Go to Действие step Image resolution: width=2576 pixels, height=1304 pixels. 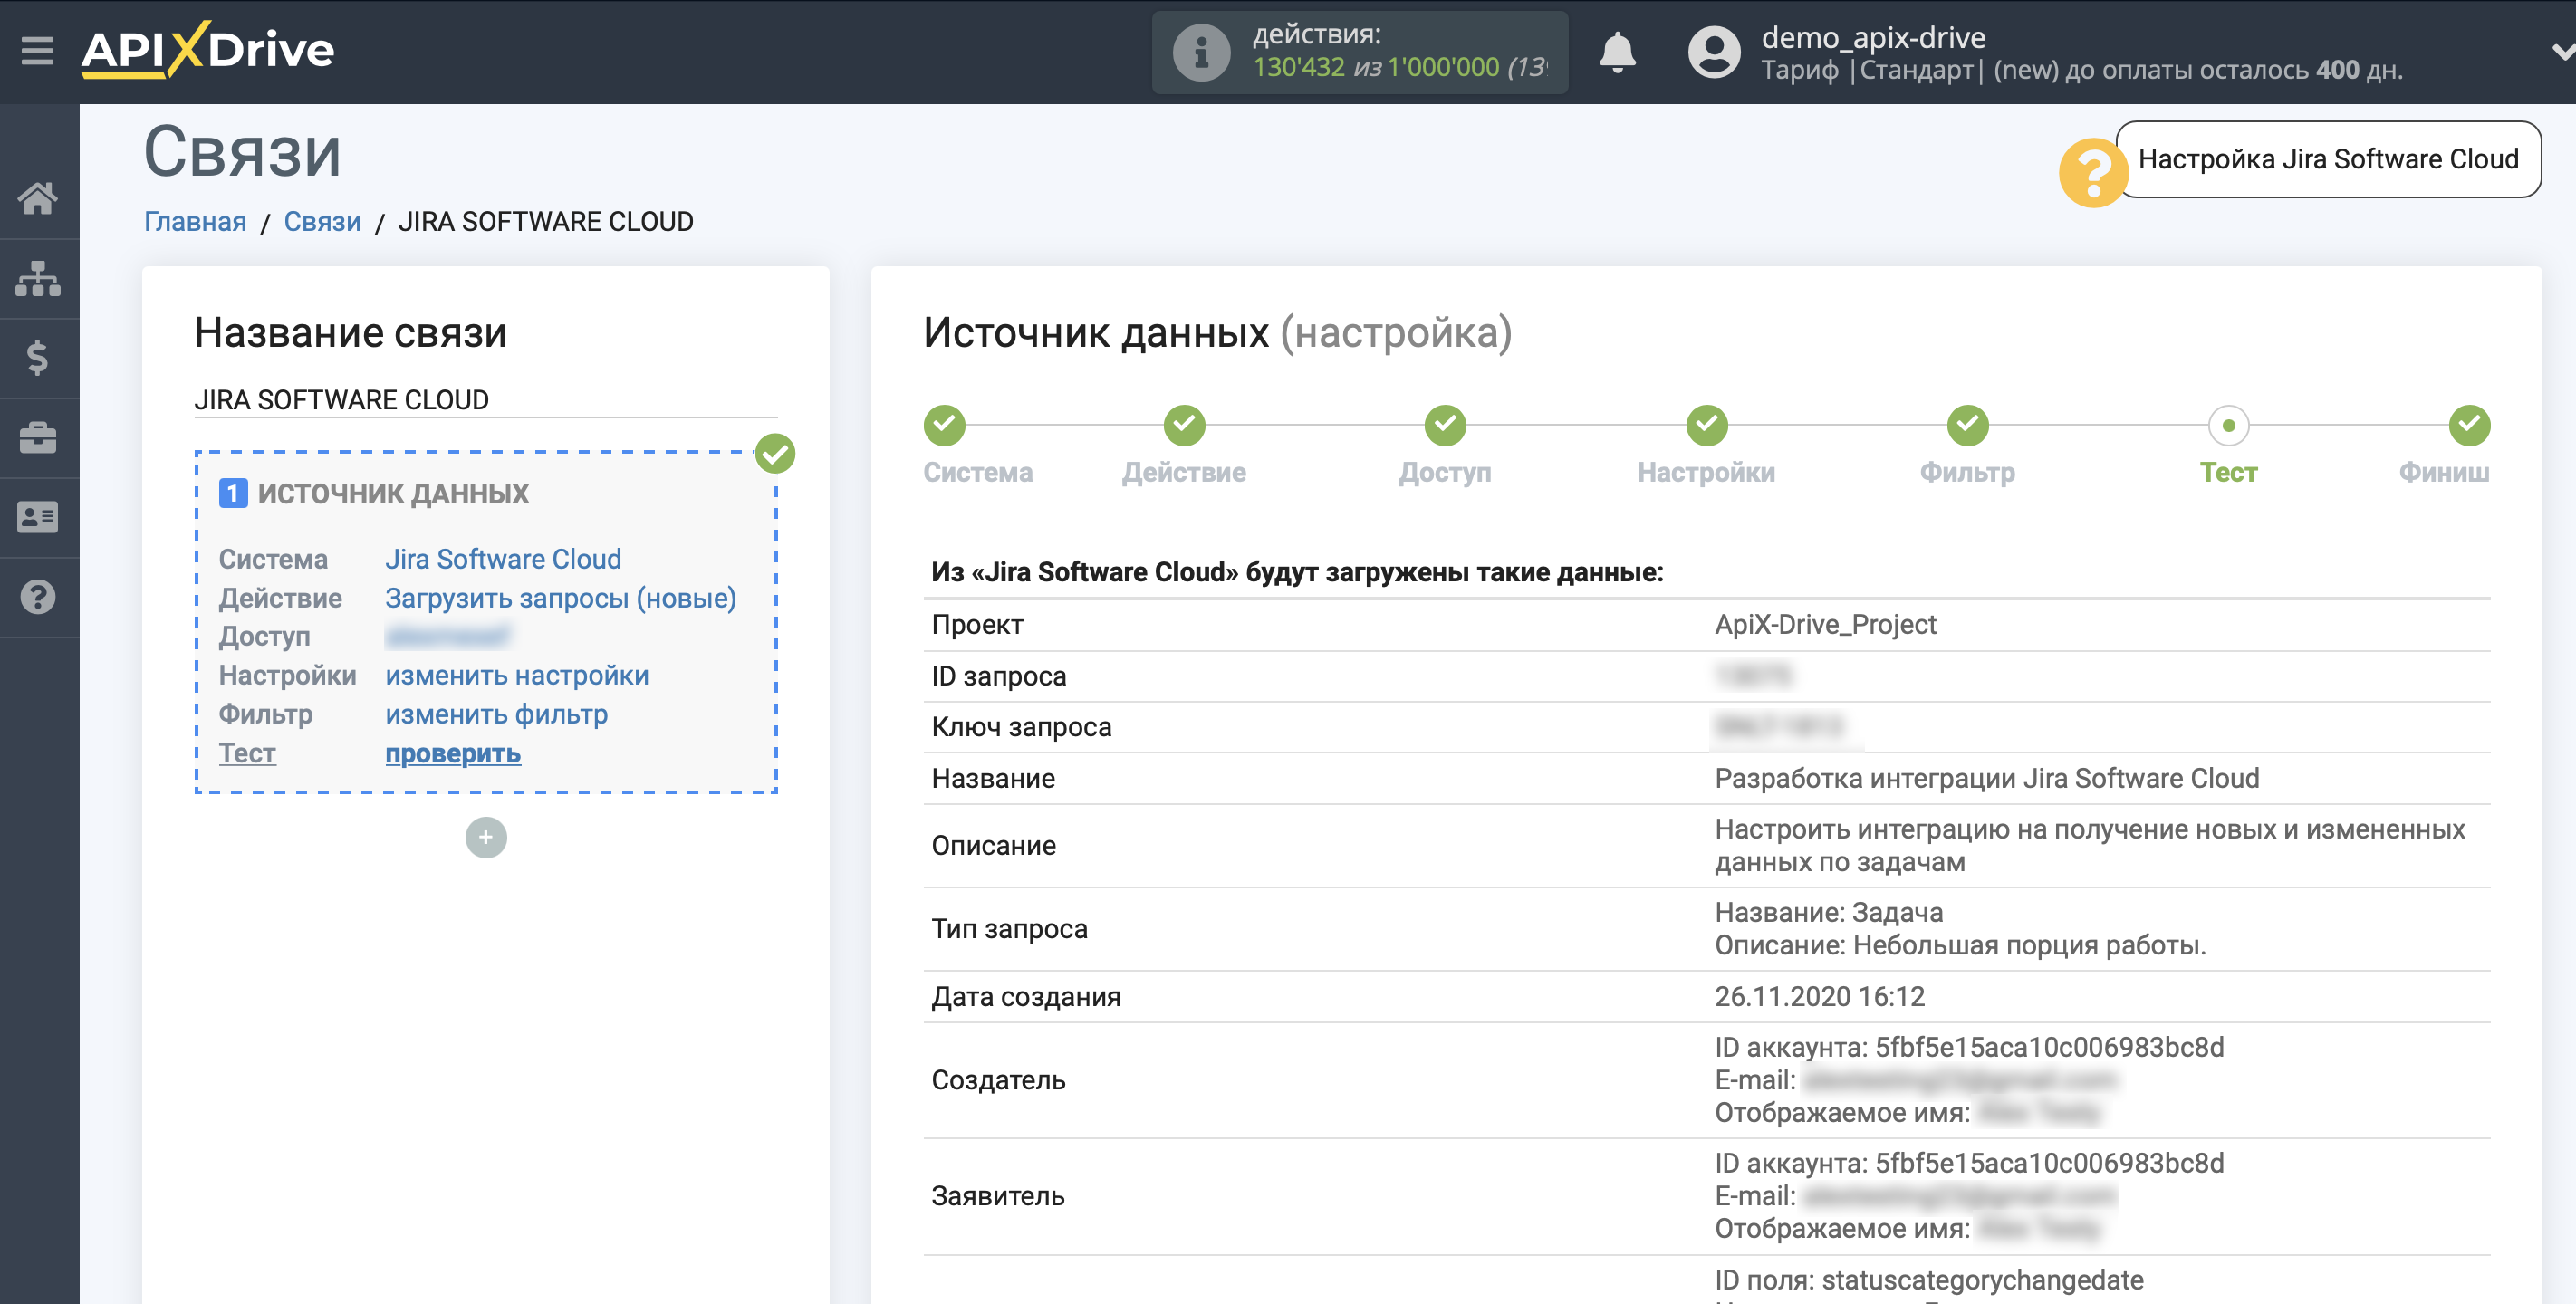click(1184, 472)
